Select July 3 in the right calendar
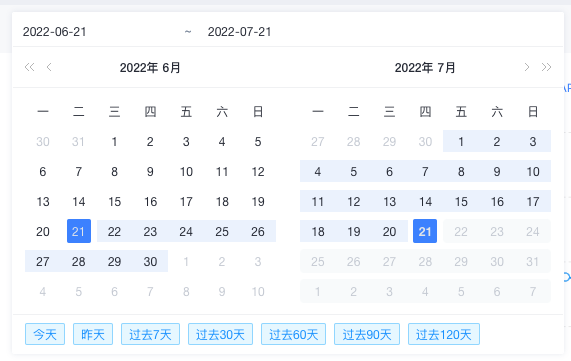 [533, 141]
